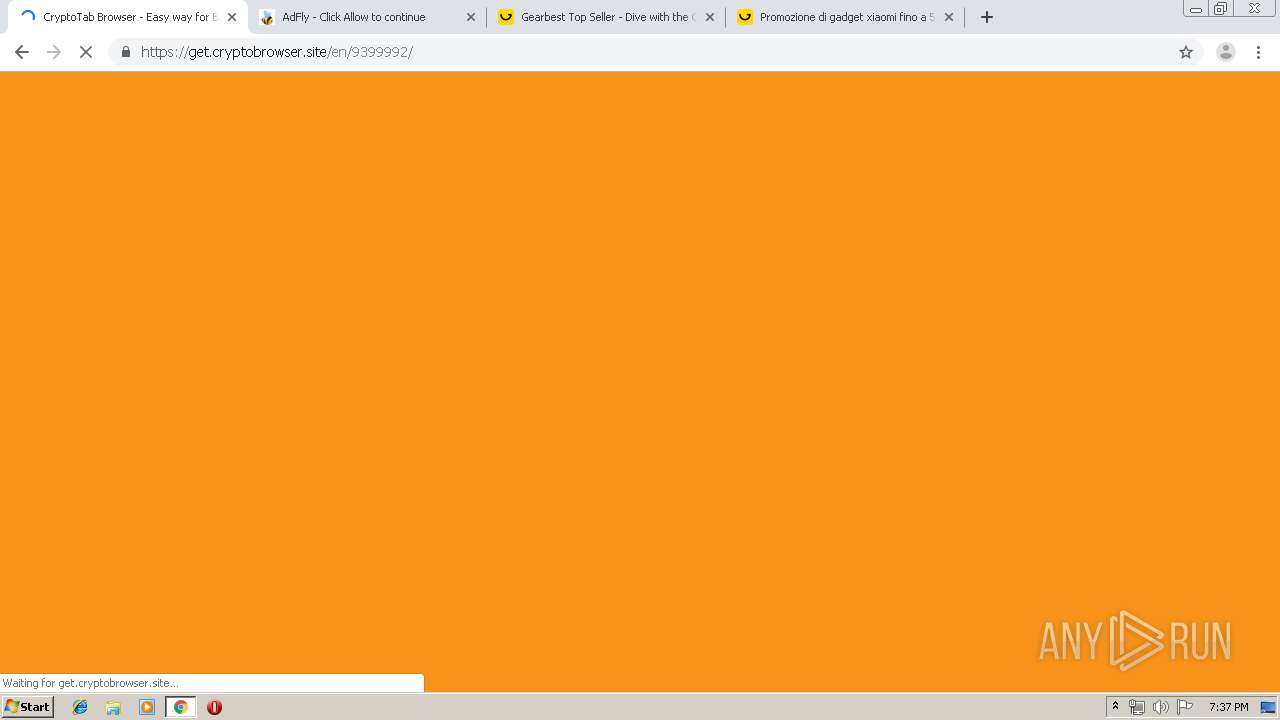Go back to previous page
Viewport: 1280px width, 720px height.
pos(22,52)
